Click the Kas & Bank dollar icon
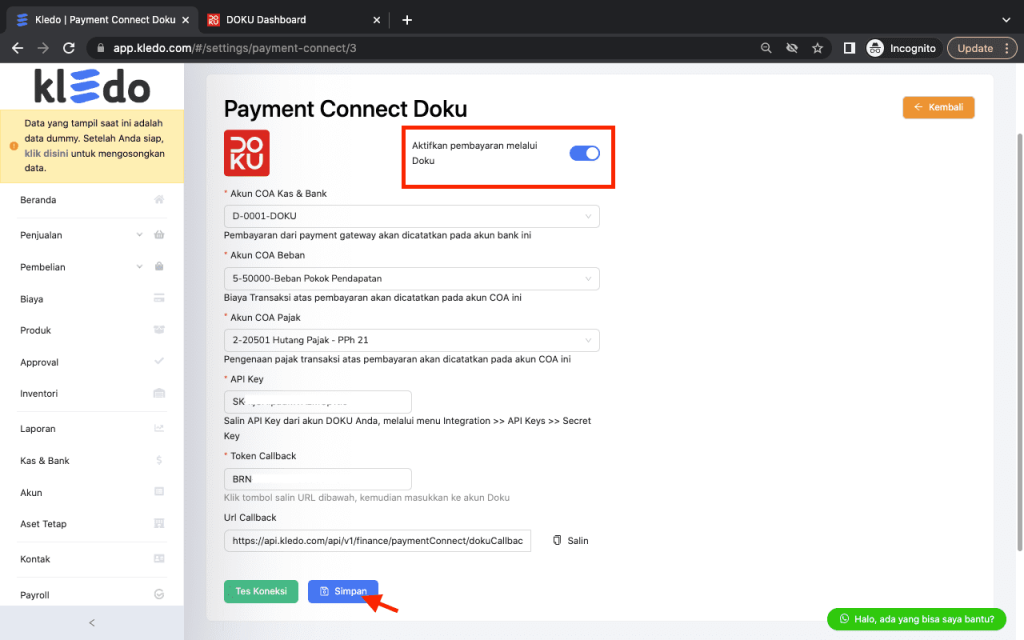The image size is (1024, 640). [x=159, y=460]
